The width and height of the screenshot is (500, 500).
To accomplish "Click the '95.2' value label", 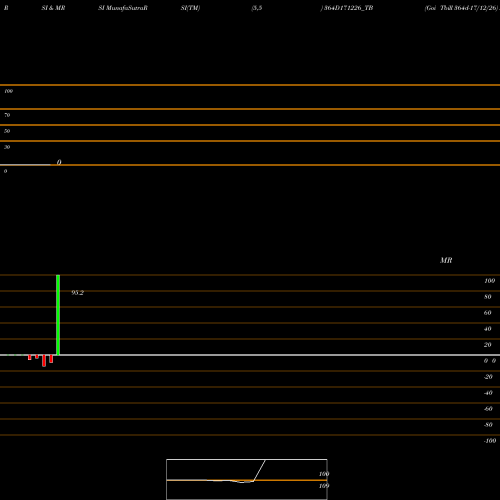I will [x=77, y=293].
